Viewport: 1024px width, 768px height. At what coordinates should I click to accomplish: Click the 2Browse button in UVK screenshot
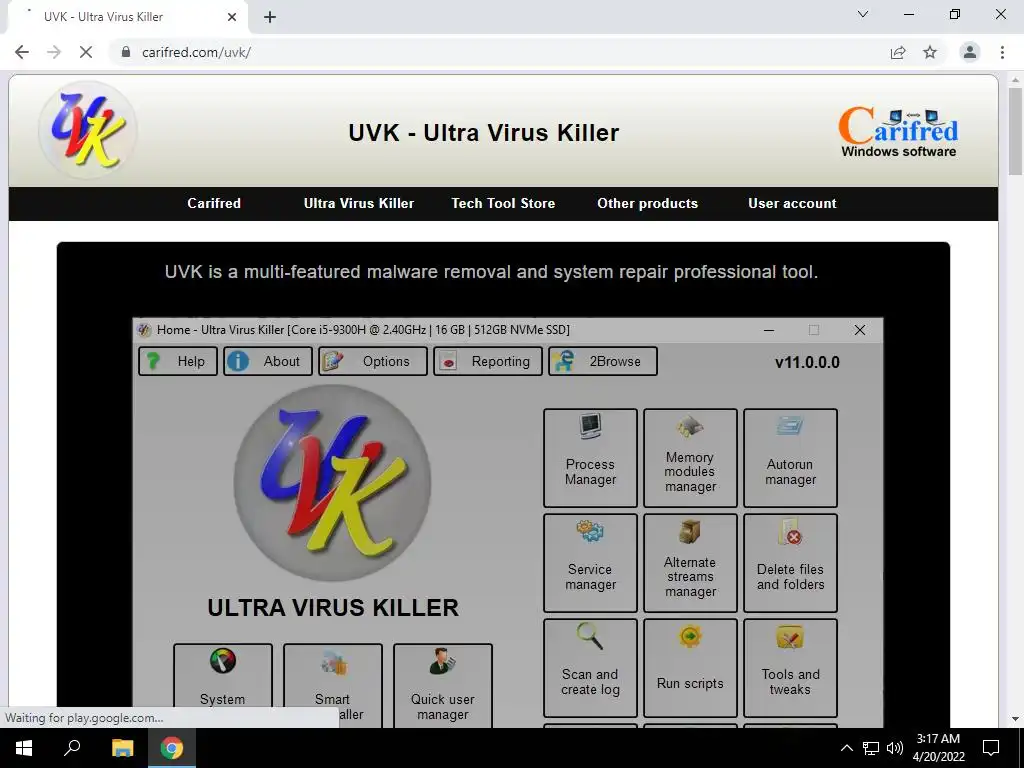pyautogui.click(x=603, y=361)
